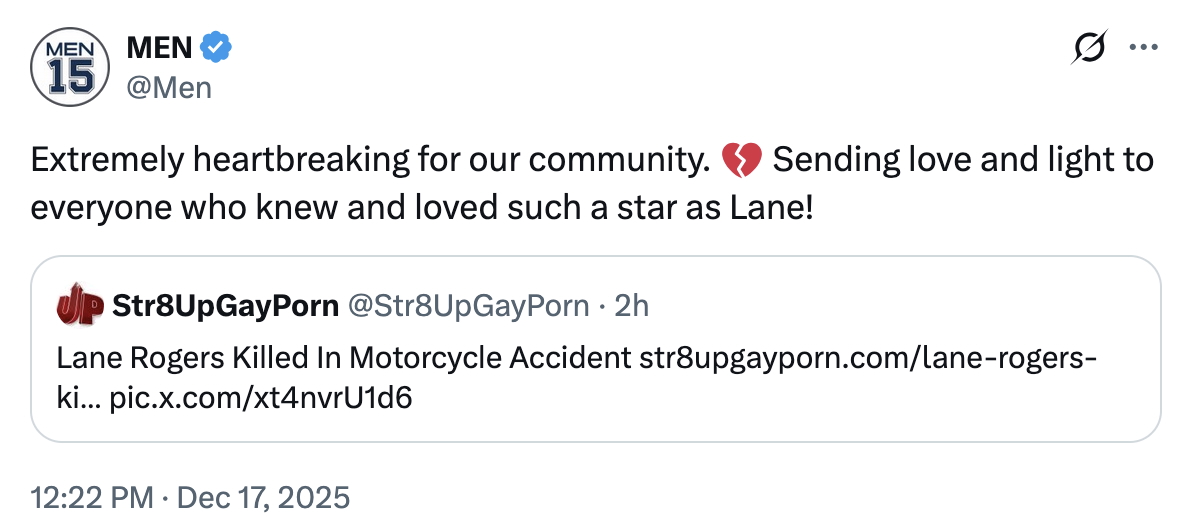
Task: Visit the @Str8UpGayPorn handle
Action: pyautogui.click(x=468, y=306)
